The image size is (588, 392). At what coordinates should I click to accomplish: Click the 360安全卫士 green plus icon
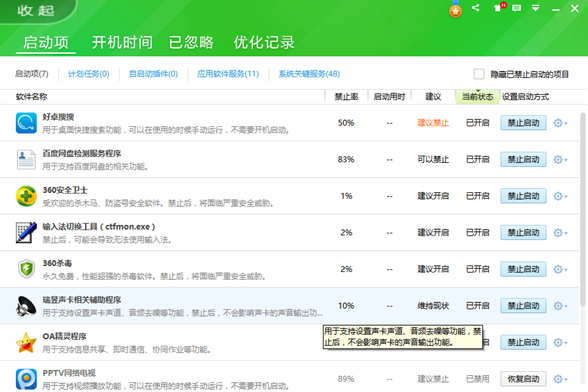click(26, 196)
